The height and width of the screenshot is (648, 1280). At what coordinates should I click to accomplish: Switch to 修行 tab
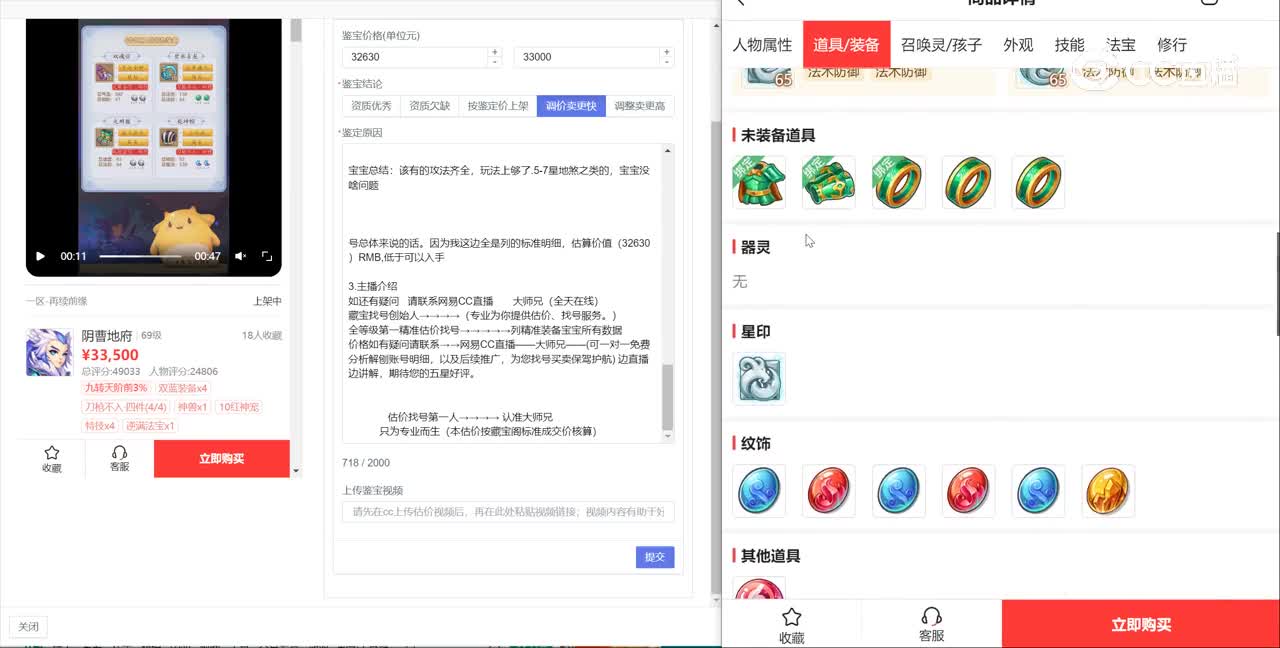pyautogui.click(x=1171, y=45)
